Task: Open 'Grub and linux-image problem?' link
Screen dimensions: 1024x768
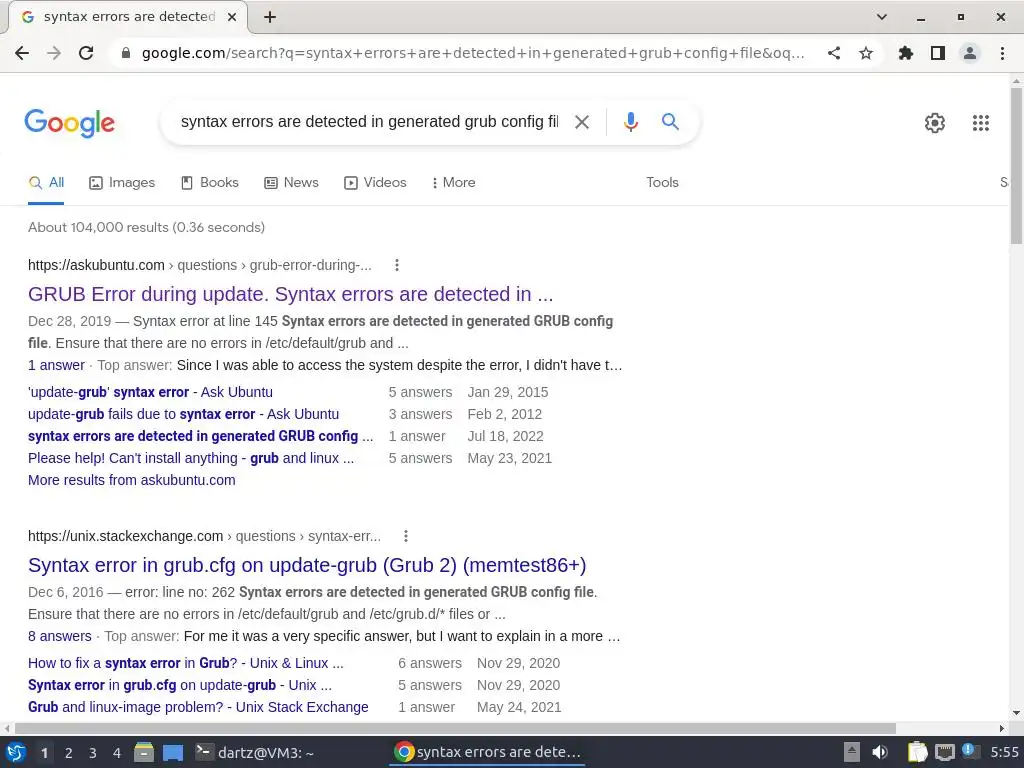Action: coord(198,707)
